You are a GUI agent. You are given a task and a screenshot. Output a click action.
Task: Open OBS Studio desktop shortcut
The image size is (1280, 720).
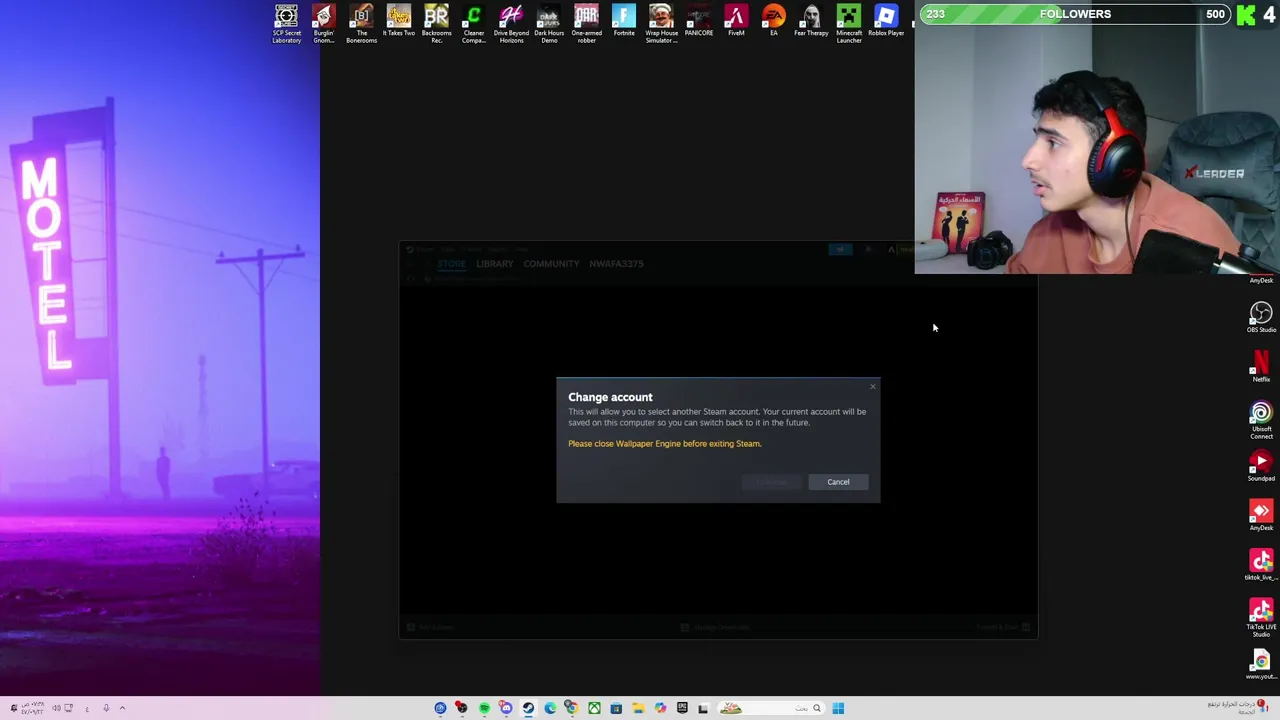(x=1261, y=318)
